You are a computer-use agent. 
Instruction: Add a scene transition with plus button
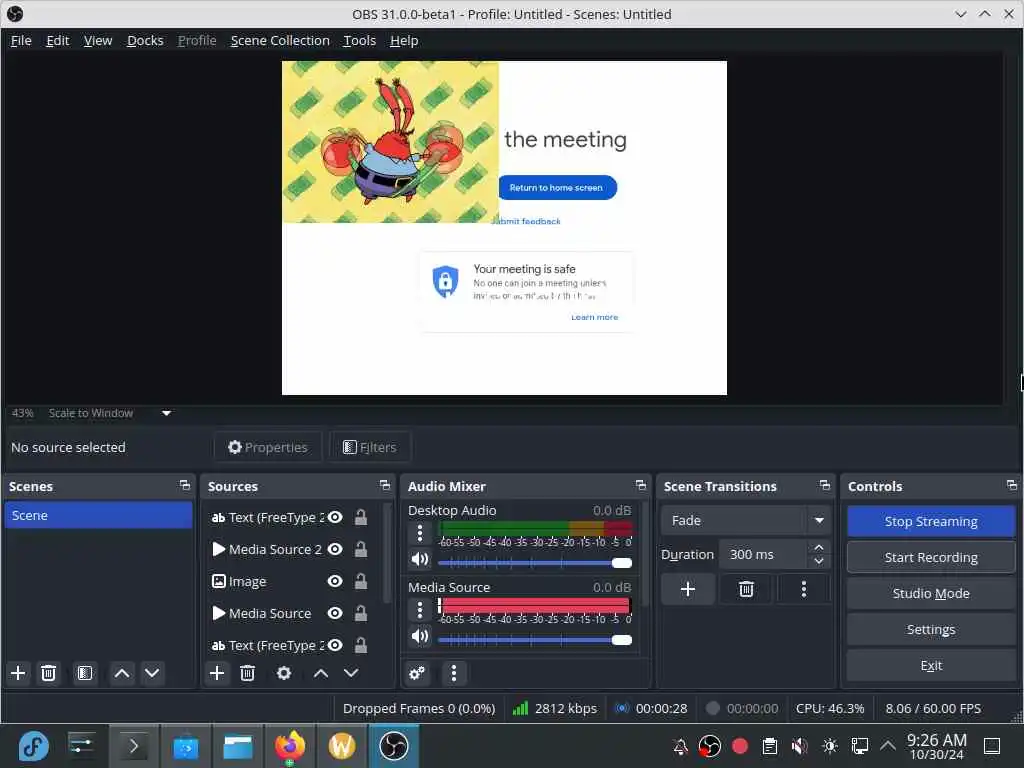click(x=688, y=590)
